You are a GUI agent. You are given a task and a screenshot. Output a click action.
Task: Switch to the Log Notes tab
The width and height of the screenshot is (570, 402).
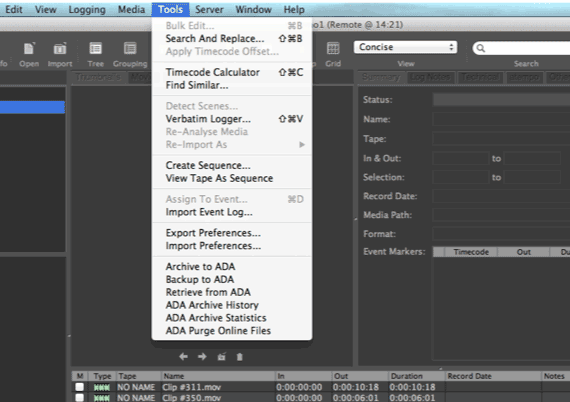(x=430, y=77)
